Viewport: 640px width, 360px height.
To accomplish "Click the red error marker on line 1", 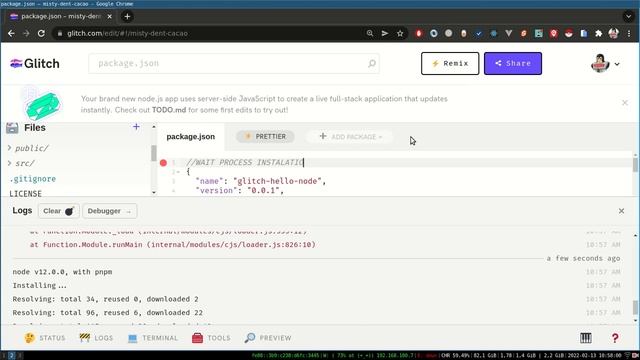I will [163, 163].
